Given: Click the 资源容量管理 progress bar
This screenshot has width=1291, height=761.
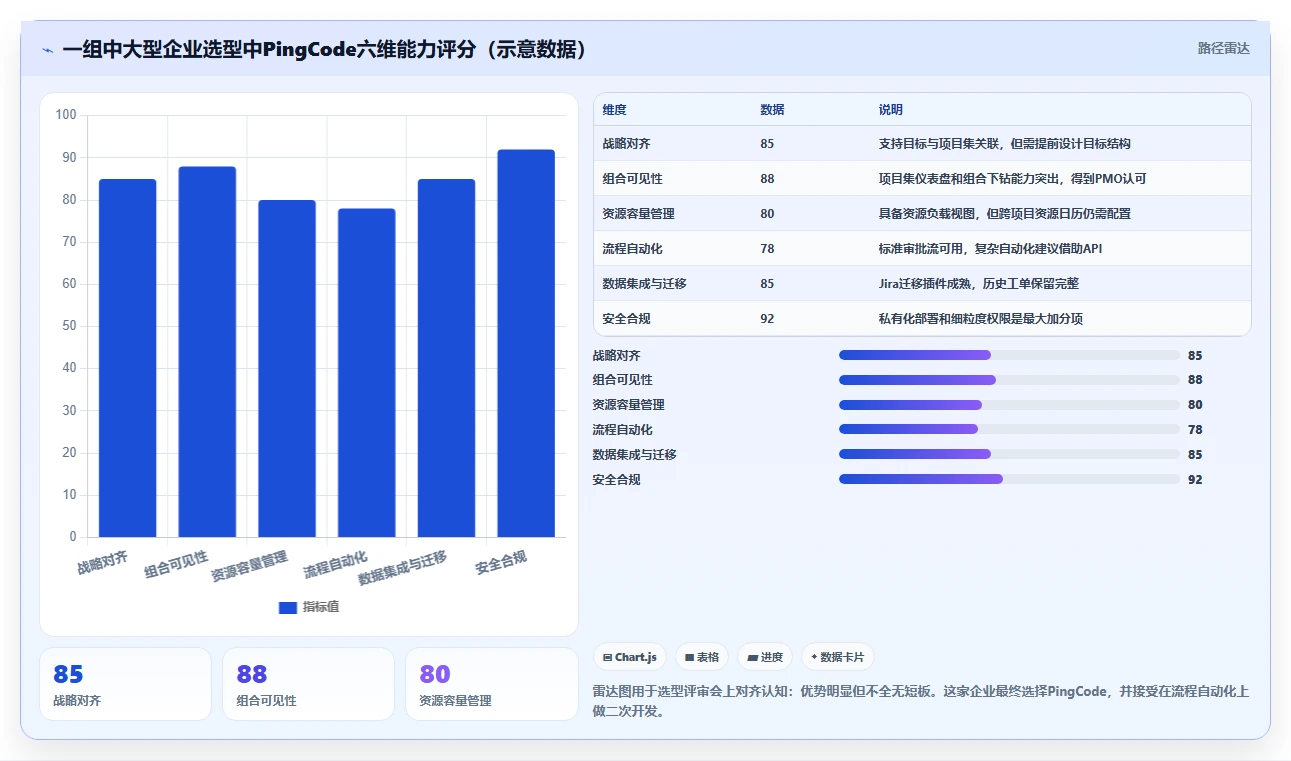Looking at the screenshot, I should point(1009,405).
